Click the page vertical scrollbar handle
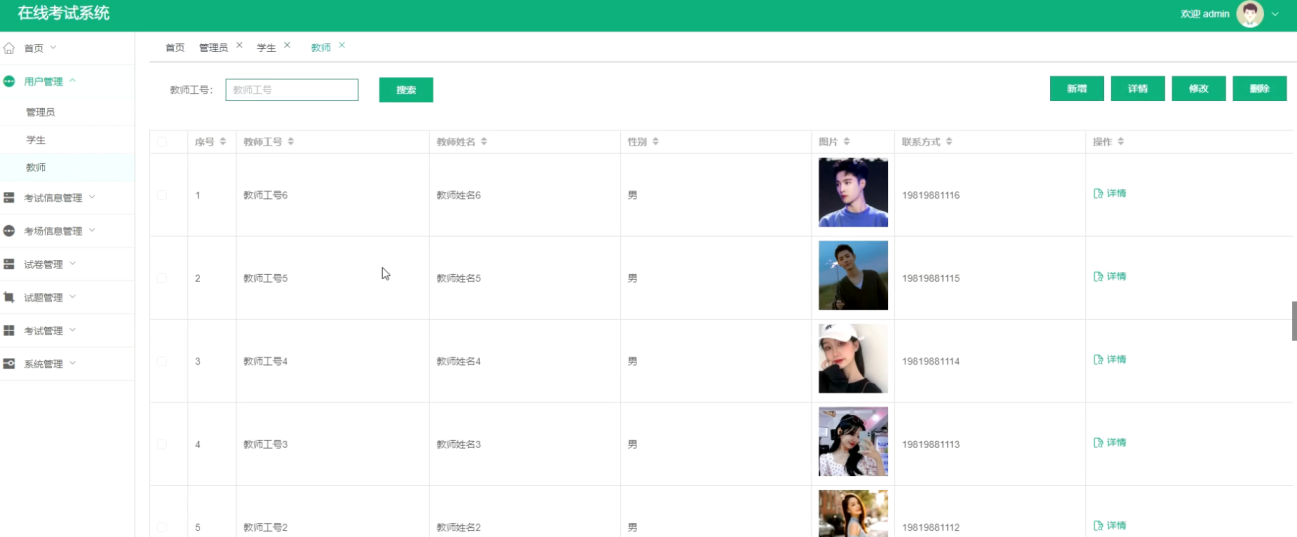This screenshot has height=537, width=1297. coord(1293,322)
